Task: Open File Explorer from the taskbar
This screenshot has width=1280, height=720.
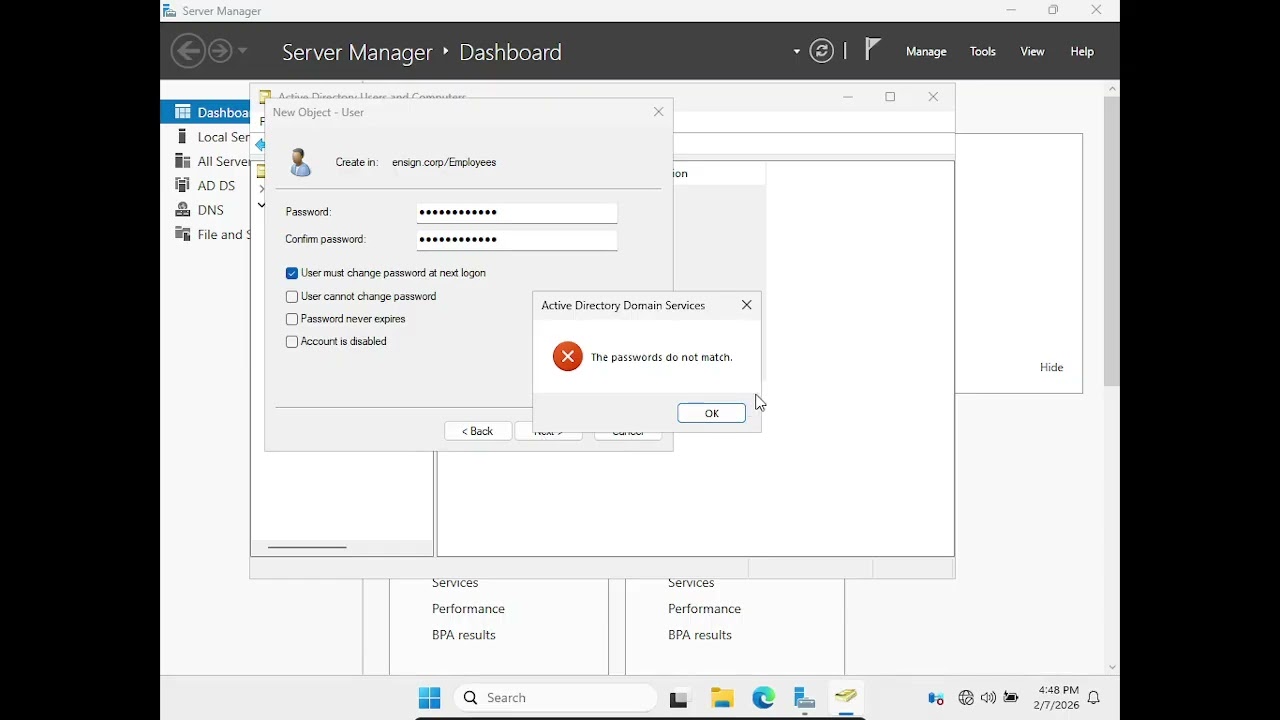Action: (x=722, y=698)
